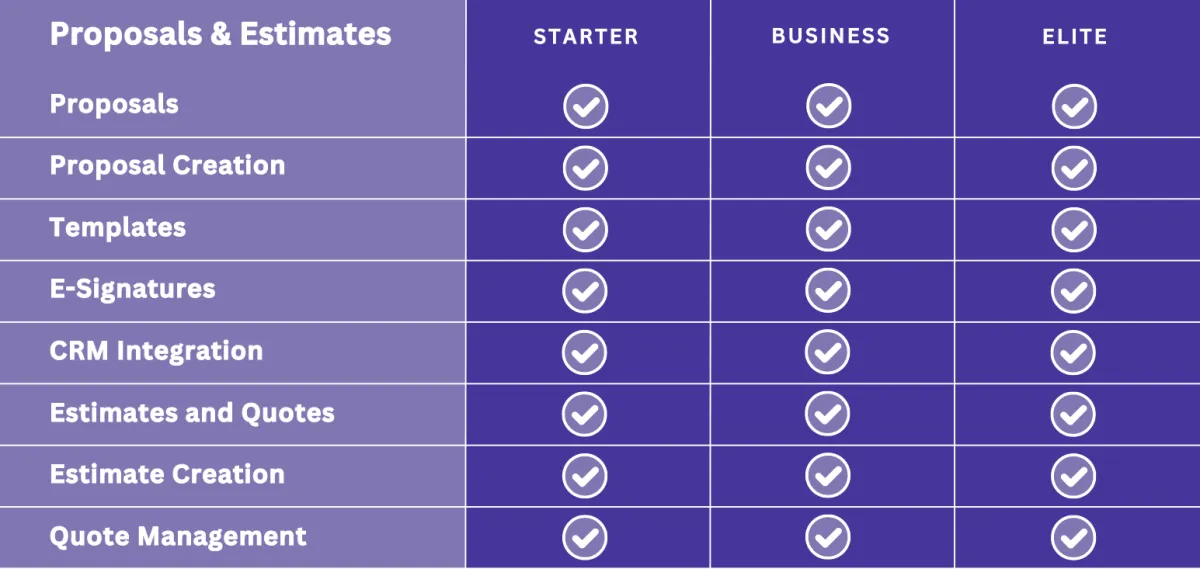
Task: Select the BUSINESS plan column header
Action: pyautogui.click(x=831, y=36)
